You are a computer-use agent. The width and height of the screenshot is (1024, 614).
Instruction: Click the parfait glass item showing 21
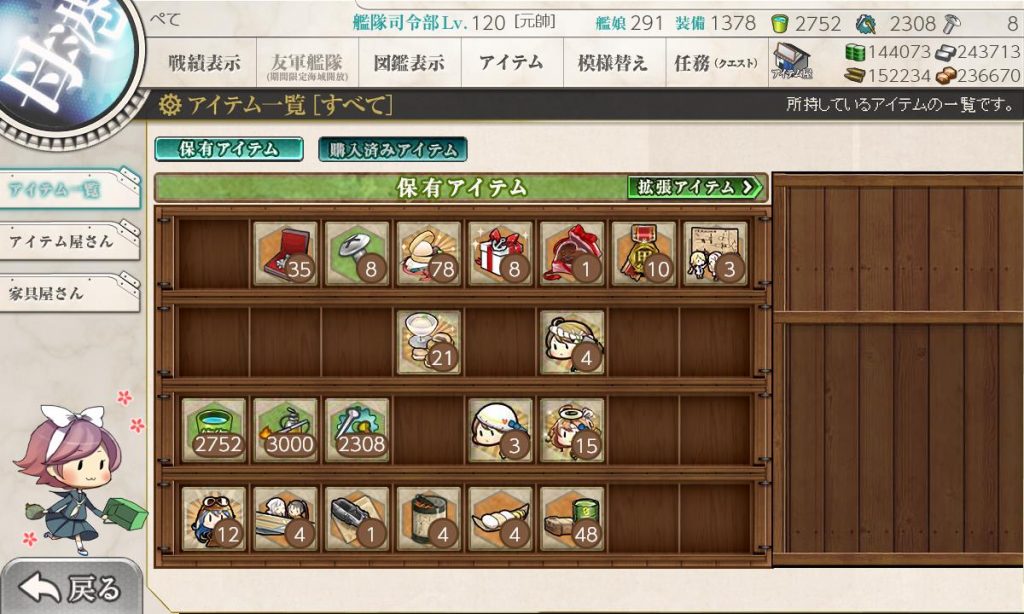click(x=429, y=342)
